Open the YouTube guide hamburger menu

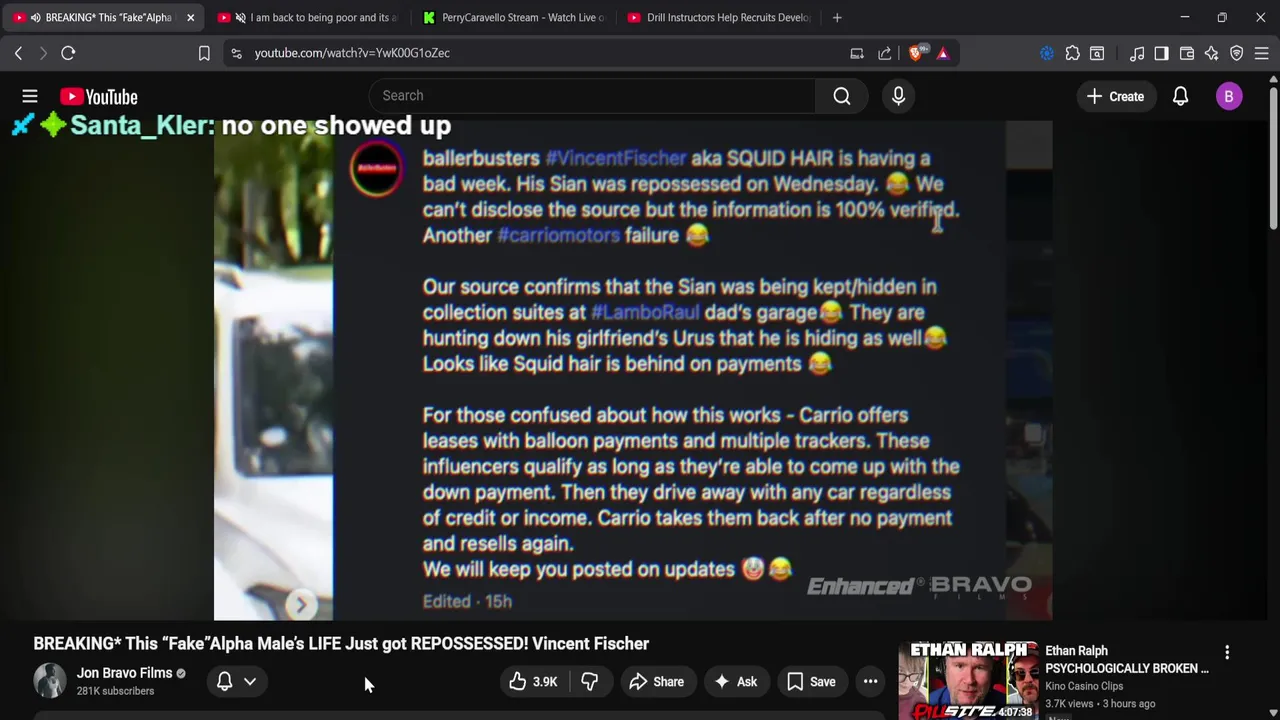coord(30,96)
